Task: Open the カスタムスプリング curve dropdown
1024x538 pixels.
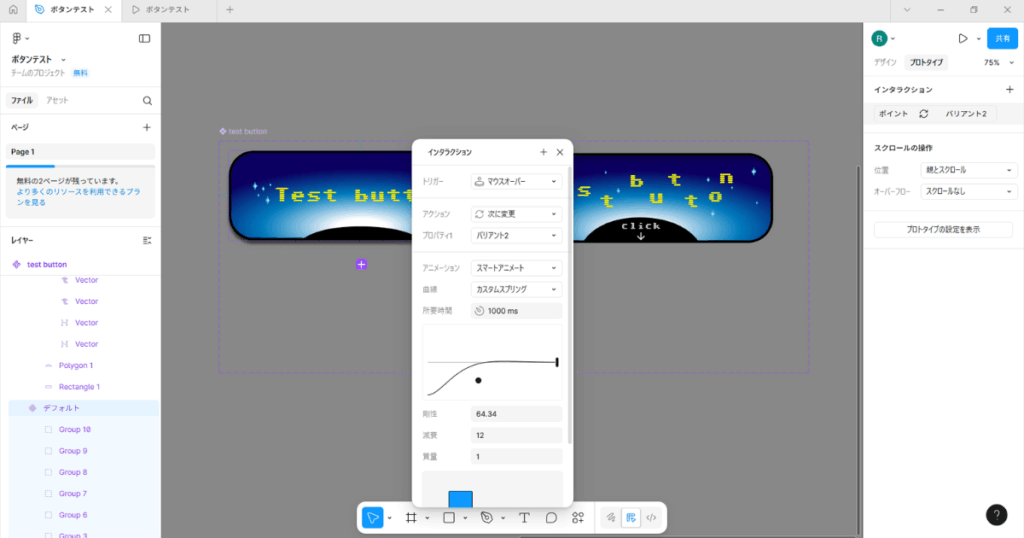Action: 516,290
